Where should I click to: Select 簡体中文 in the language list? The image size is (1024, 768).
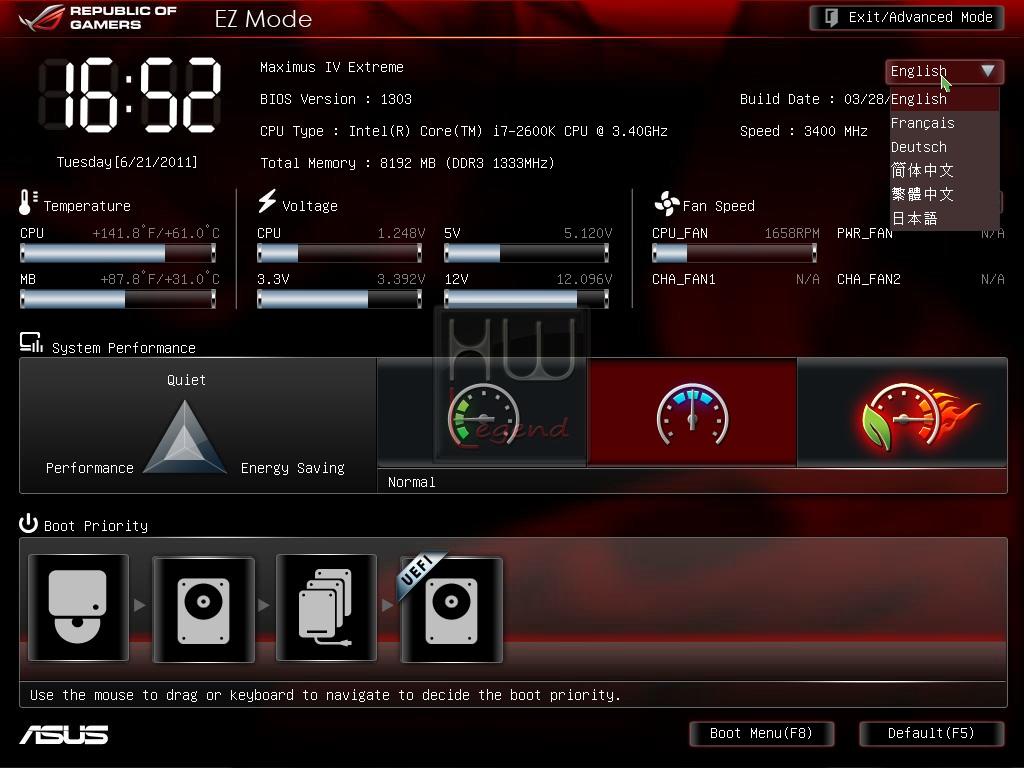944,170
